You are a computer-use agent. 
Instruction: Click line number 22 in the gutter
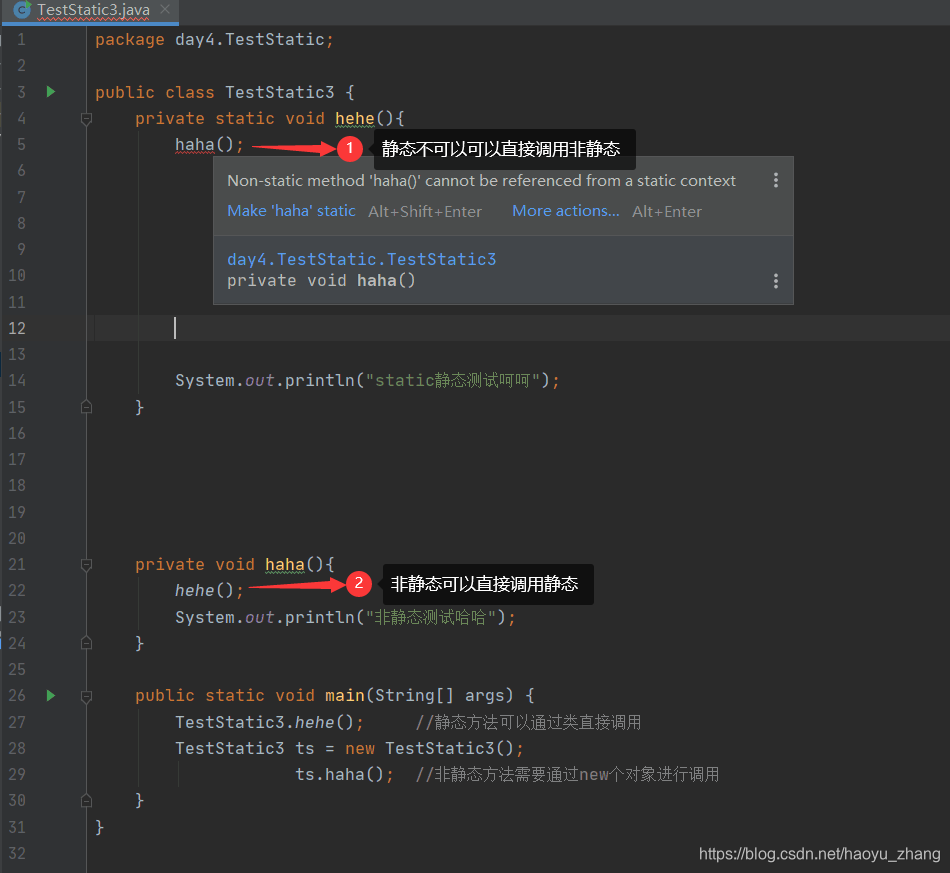pyautogui.click(x=17, y=590)
